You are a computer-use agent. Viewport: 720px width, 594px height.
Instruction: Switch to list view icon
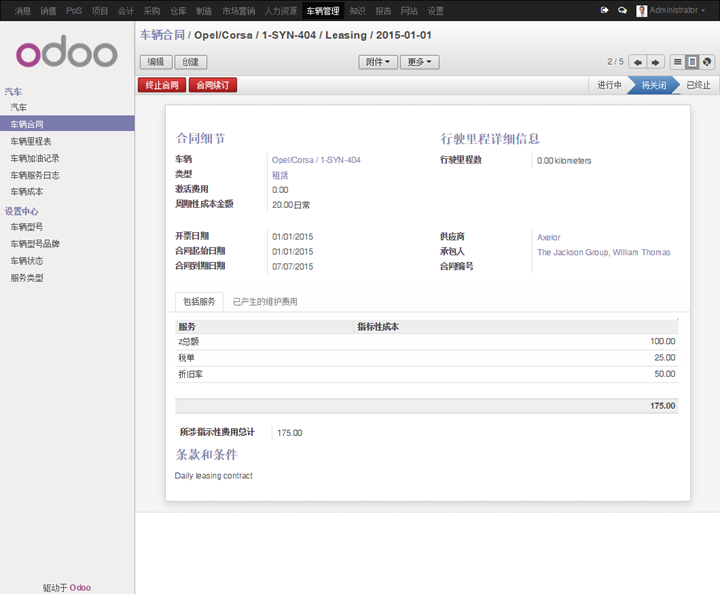point(677,62)
